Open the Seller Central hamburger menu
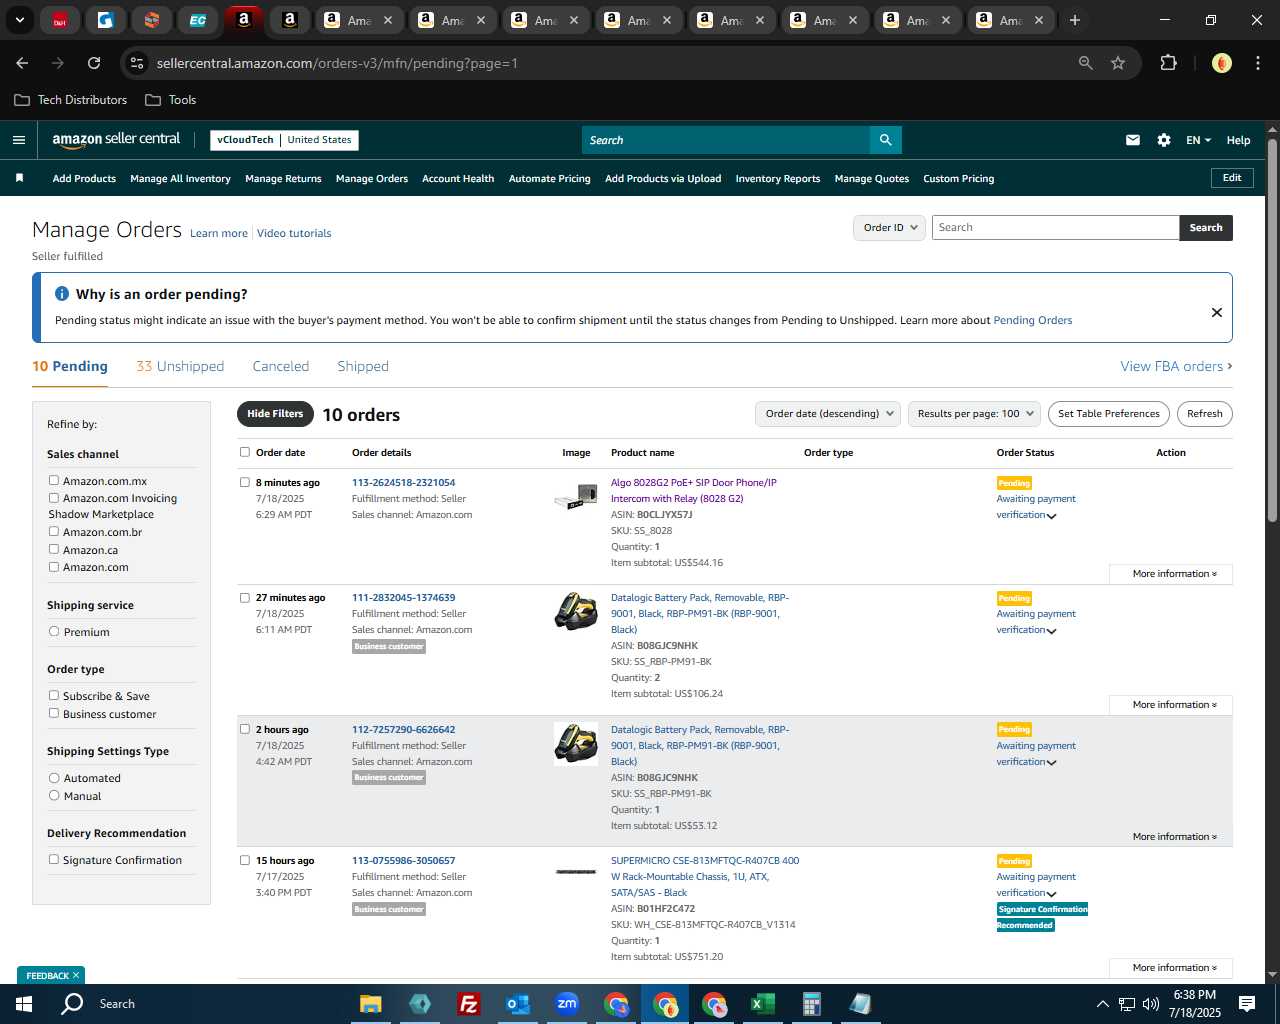Image resolution: width=1280 pixels, height=1024 pixels. point(19,140)
